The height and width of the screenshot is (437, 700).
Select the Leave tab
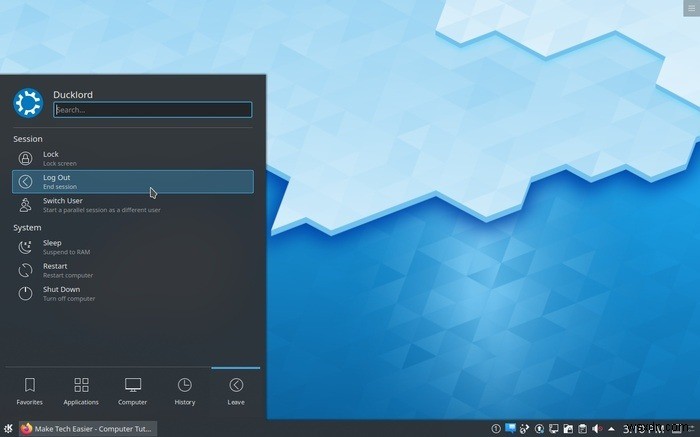pos(236,391)
